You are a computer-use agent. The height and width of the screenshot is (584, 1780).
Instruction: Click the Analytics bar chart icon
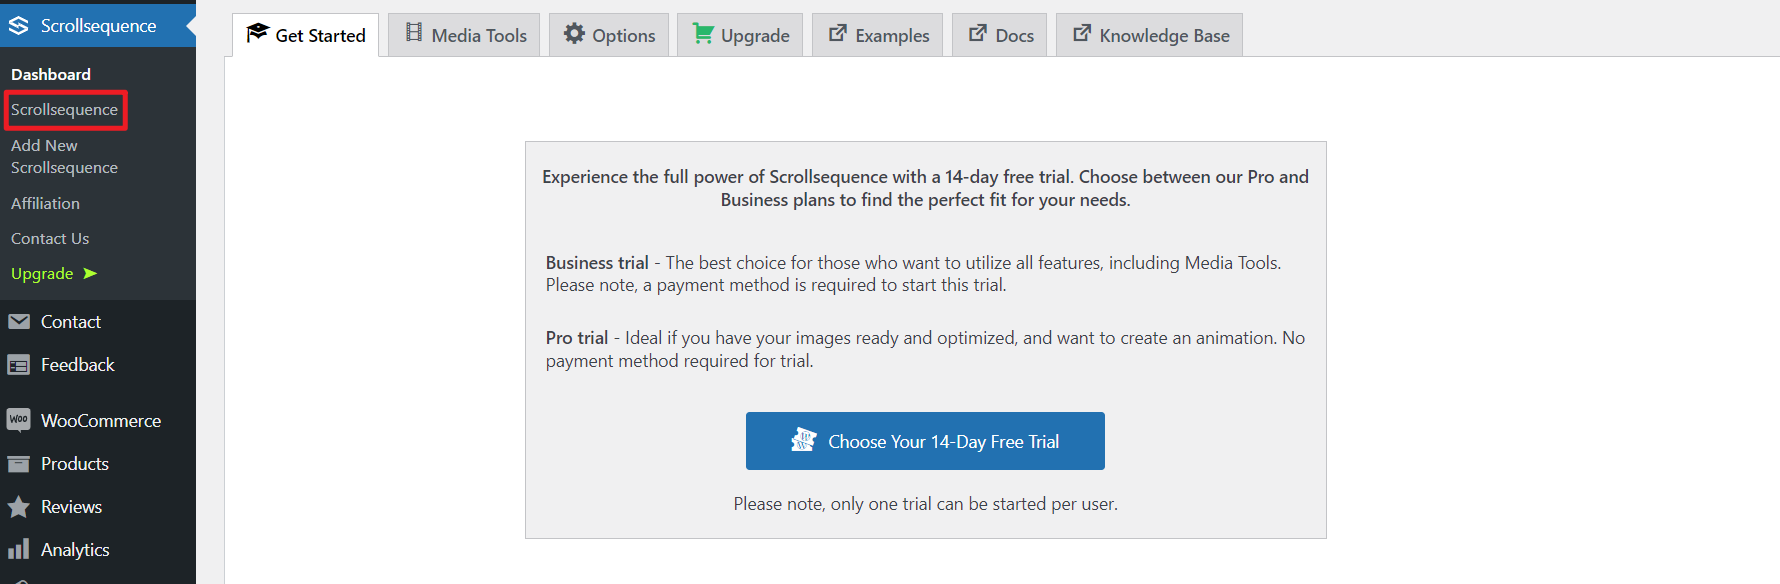tap(19, 549)
